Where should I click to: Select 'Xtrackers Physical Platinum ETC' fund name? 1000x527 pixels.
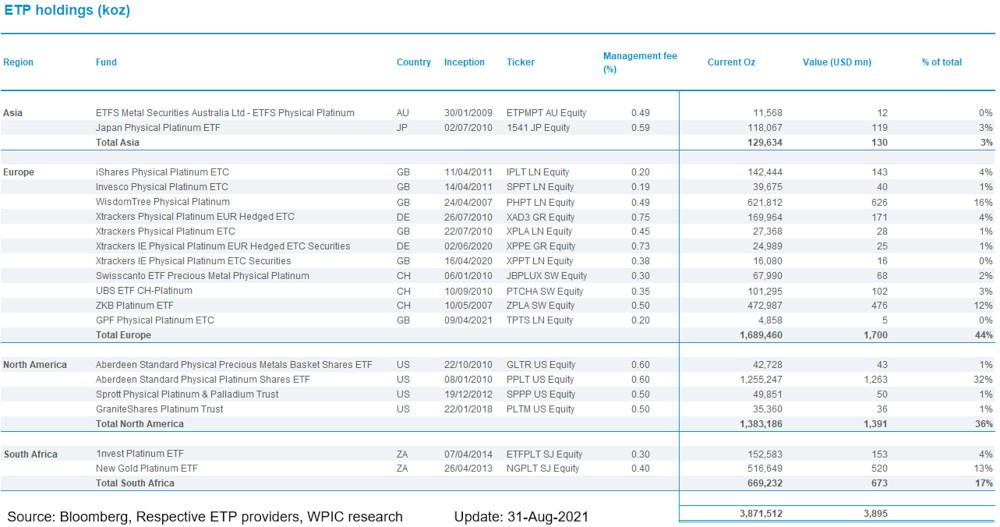[x=165, y=231]
